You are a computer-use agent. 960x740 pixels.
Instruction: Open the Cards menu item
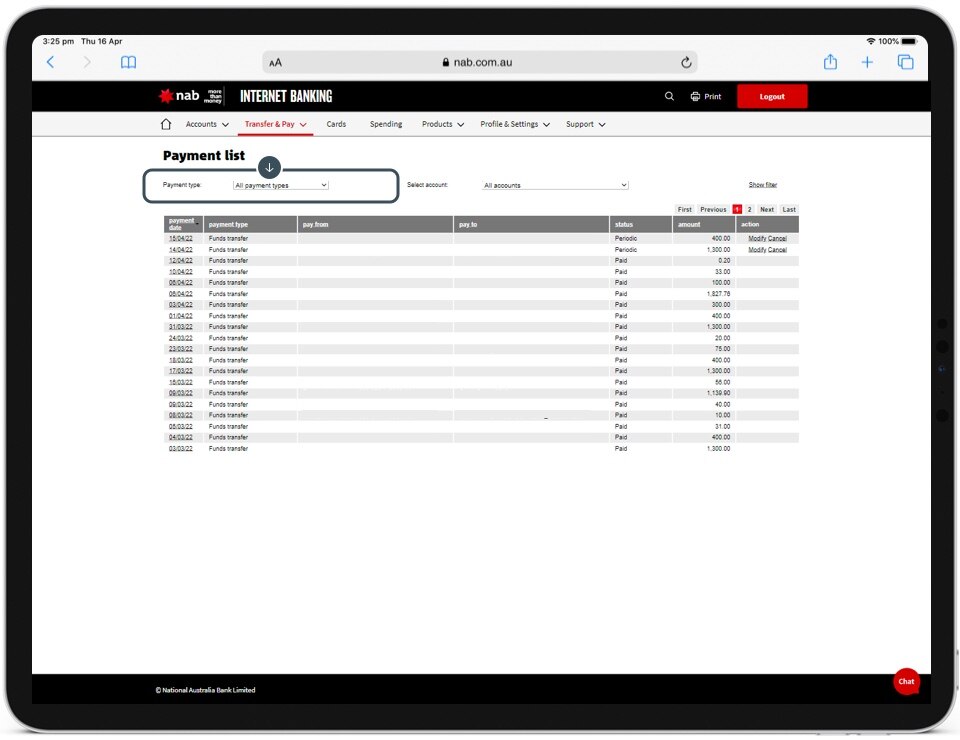click(336, 125)
